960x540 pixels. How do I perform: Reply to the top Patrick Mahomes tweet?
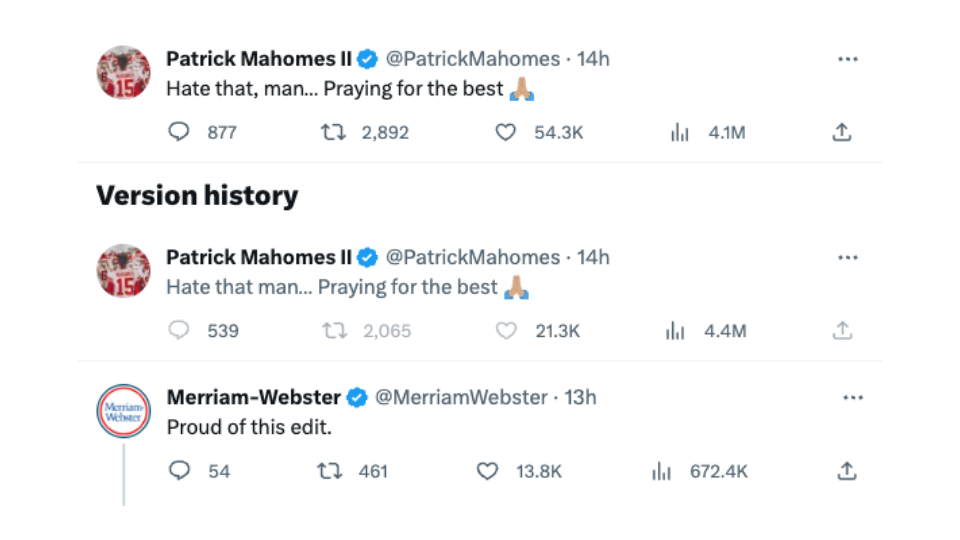click(179, 132)
